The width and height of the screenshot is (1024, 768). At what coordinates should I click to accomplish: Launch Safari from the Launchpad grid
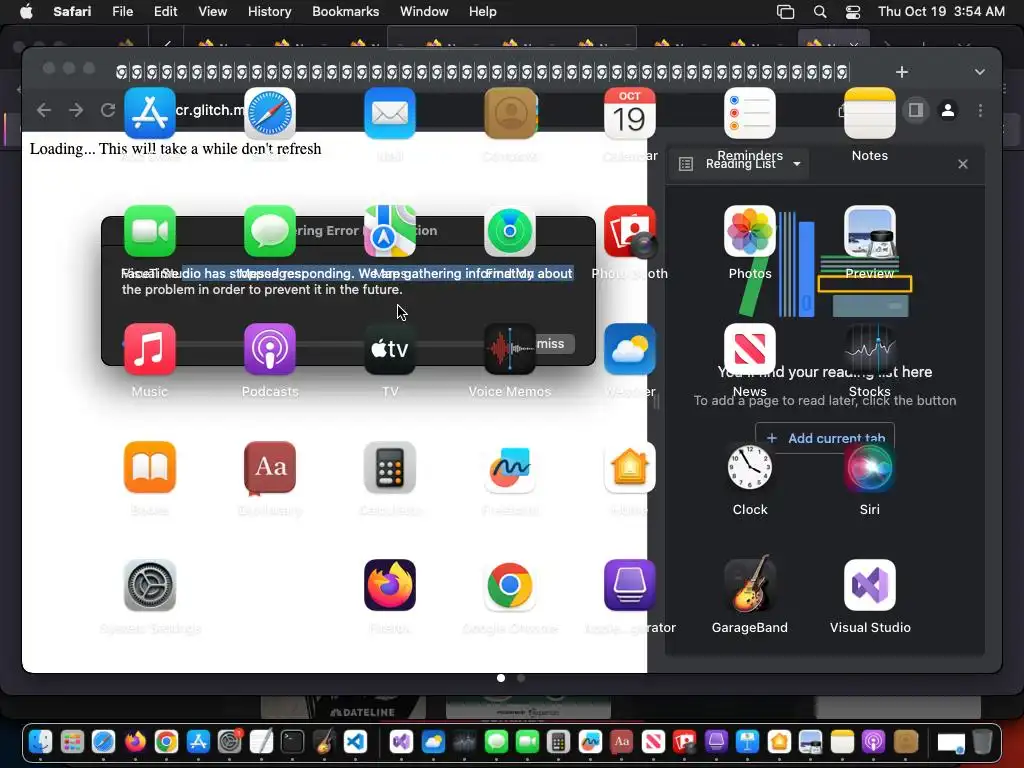tap(270, 113)
